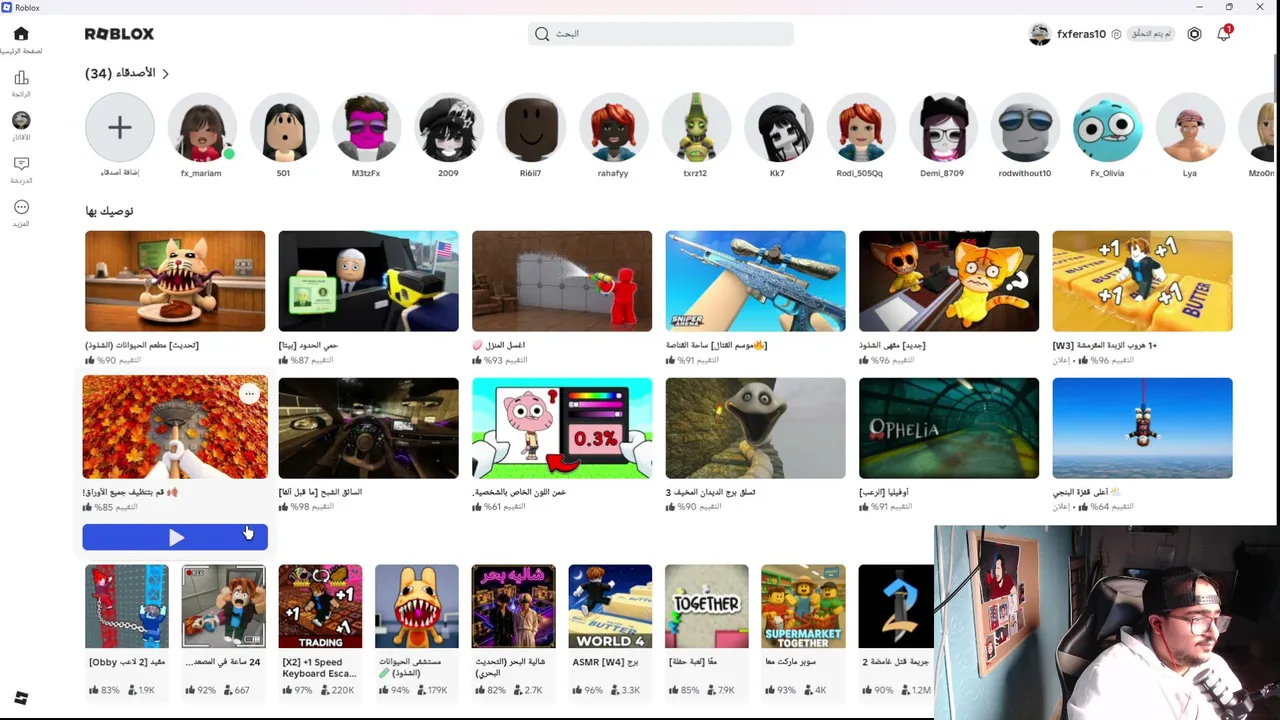Open the Sniper Arena game thumbnail
The image size is (1280, 720).
coord(756,281)
